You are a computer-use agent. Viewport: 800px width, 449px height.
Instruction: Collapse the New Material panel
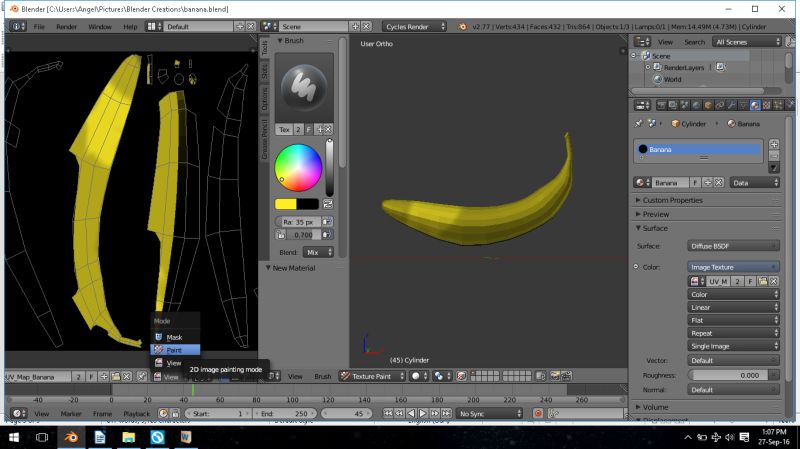pos(268,268)
